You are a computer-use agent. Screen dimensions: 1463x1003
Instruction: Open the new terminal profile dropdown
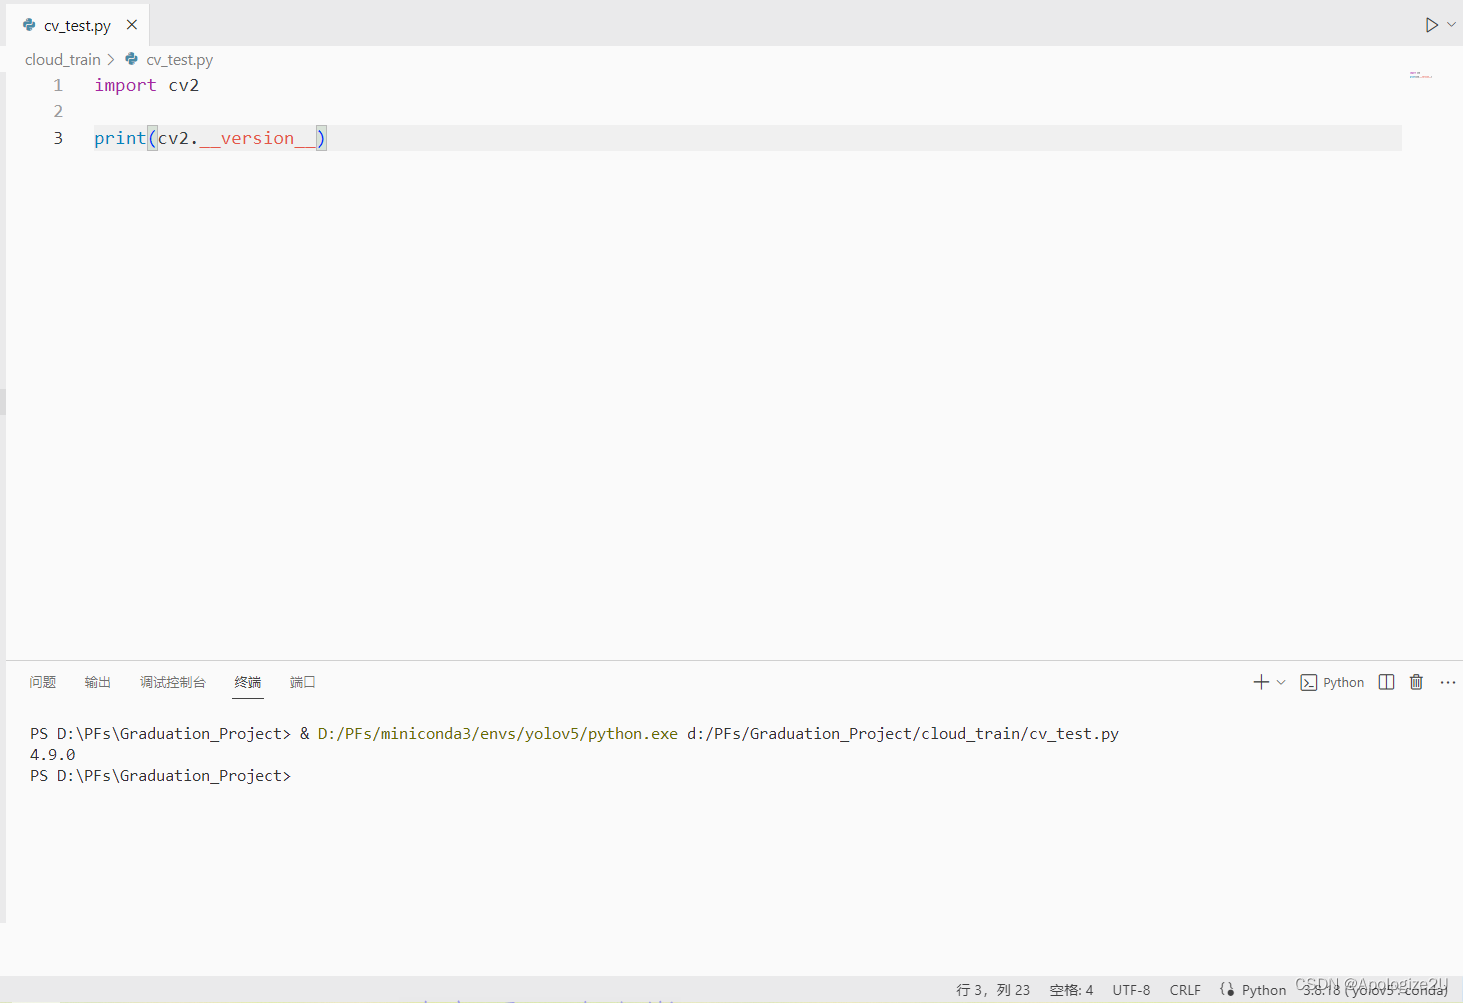click(1281, 682)
